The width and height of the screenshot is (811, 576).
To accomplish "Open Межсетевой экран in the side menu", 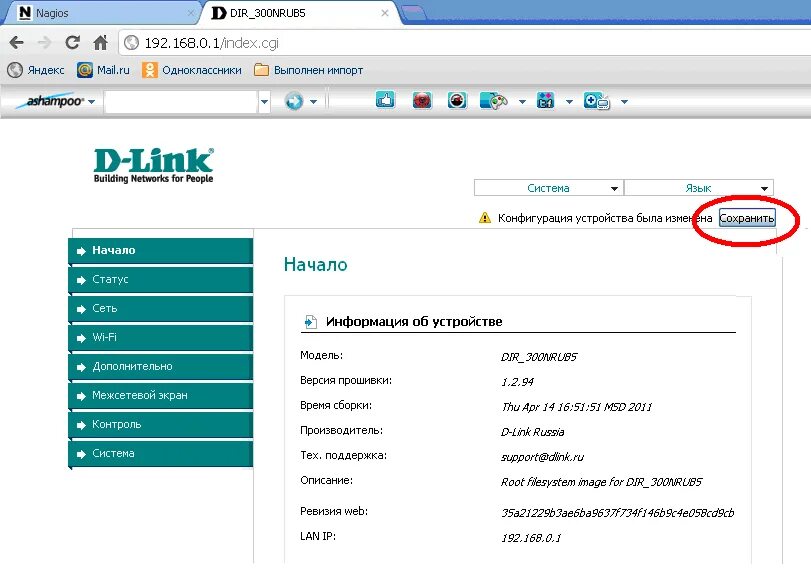I will [x=160, y=395].
